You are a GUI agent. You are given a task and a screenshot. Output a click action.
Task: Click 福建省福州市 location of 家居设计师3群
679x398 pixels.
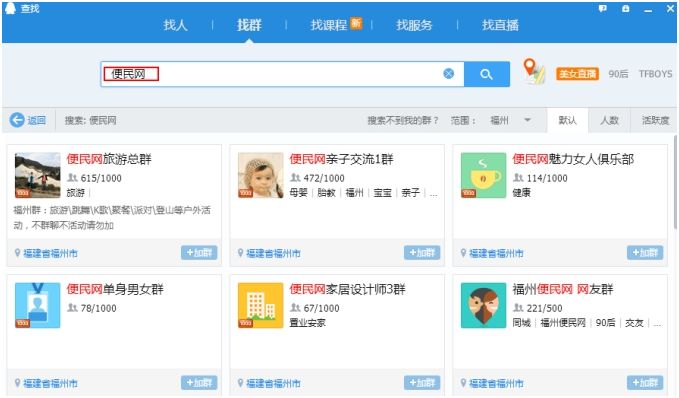click(x=273, y=384)
